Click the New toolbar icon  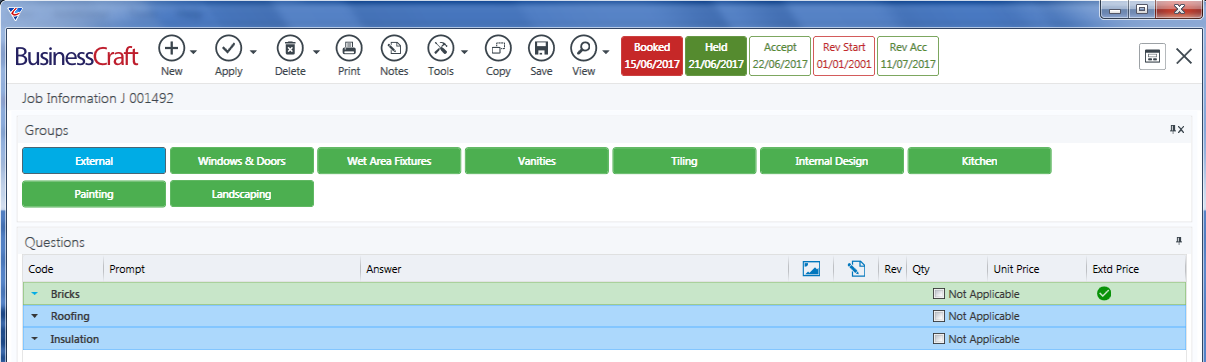click(172, 48)
